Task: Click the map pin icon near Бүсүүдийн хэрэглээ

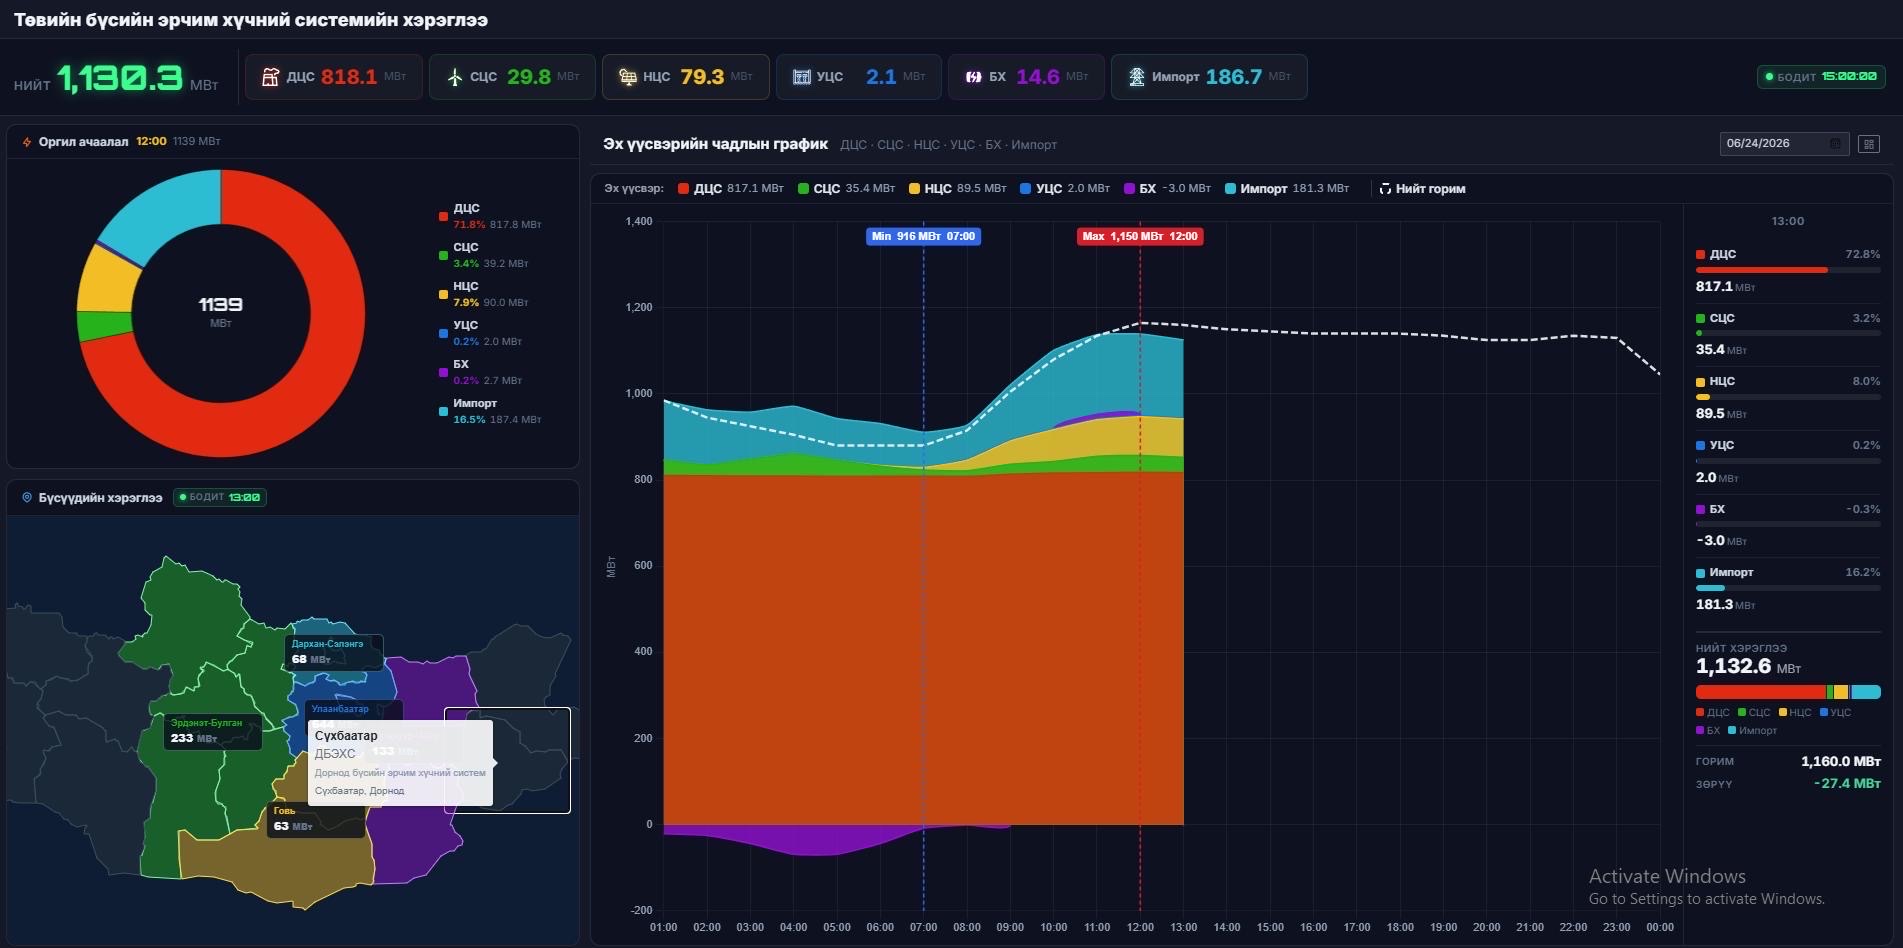Action: pos(27,497)
